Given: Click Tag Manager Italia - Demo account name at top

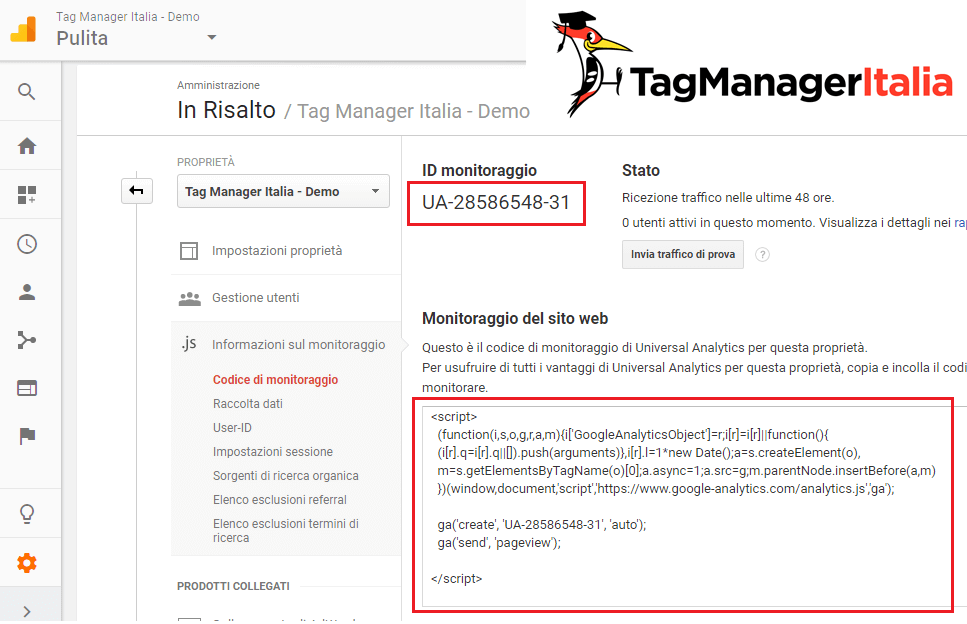Looking at the screenshot, I should coord(128,17).
